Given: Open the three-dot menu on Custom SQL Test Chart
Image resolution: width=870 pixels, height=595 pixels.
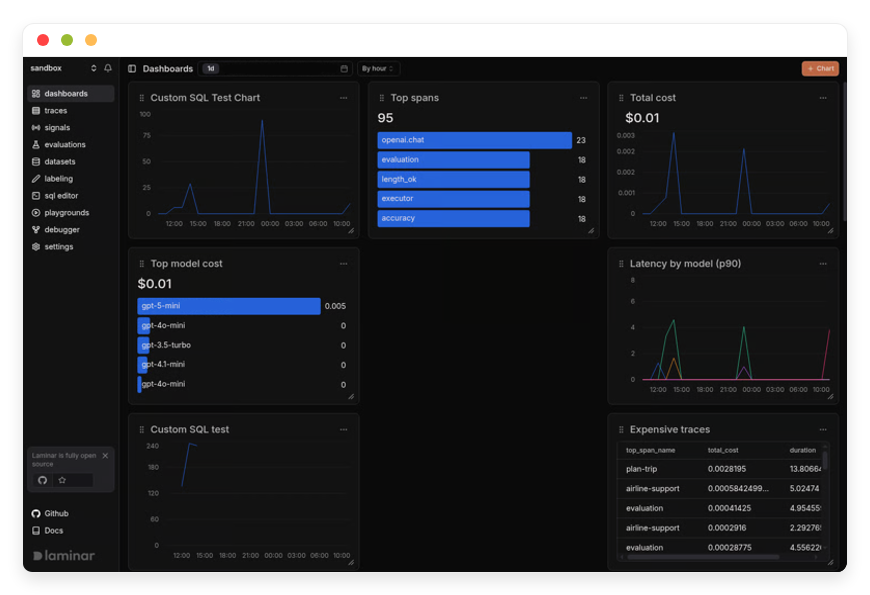Looking at the screenshot, I should click(343, 98).
